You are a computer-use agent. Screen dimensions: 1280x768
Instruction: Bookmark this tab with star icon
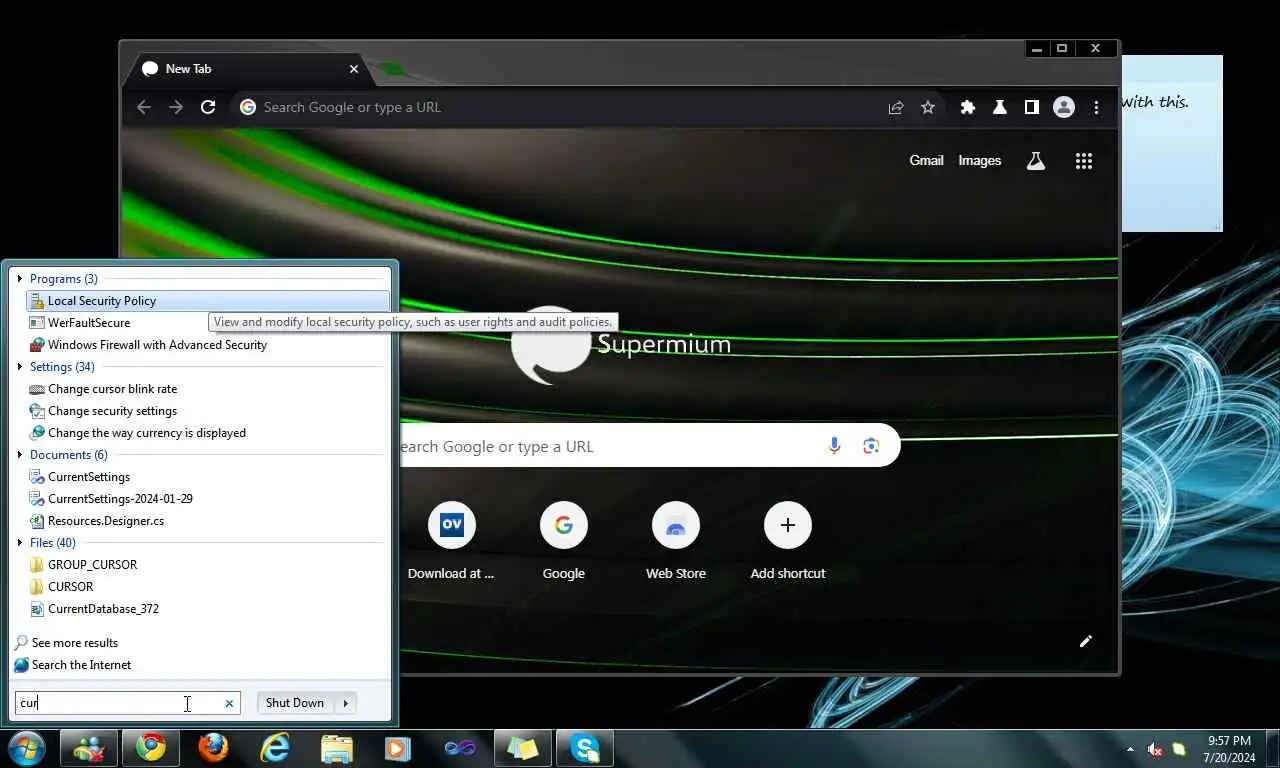pos(928,107)
